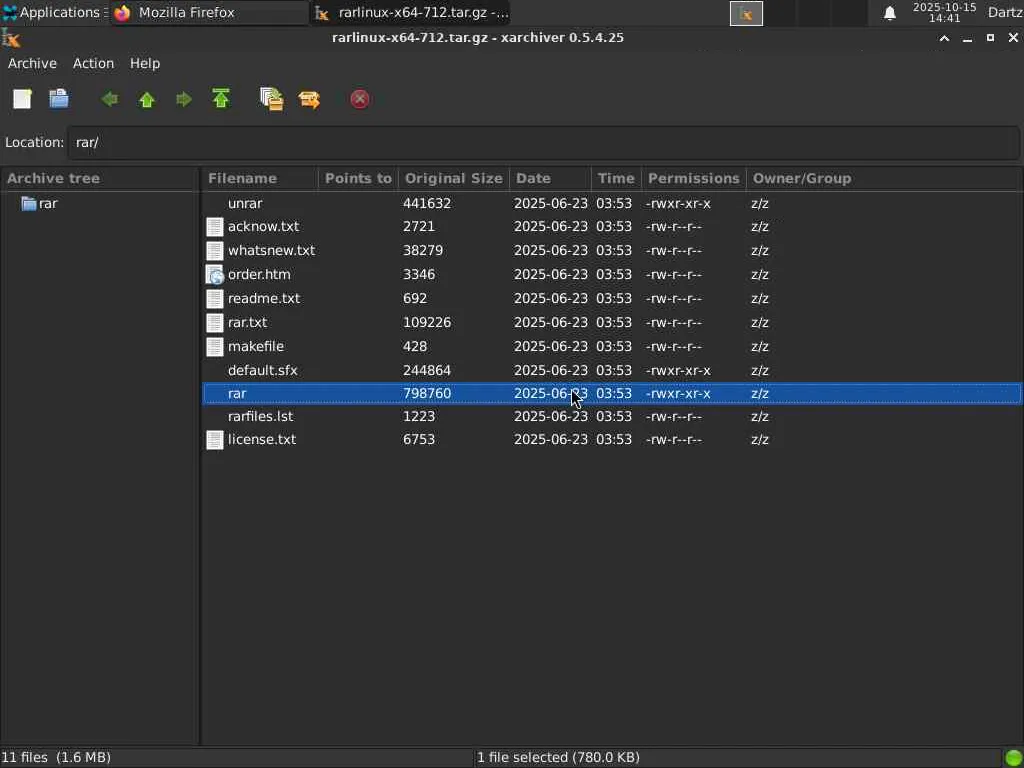
Task: Click the 441632 size value of unrar
Action: pos(426,204)
